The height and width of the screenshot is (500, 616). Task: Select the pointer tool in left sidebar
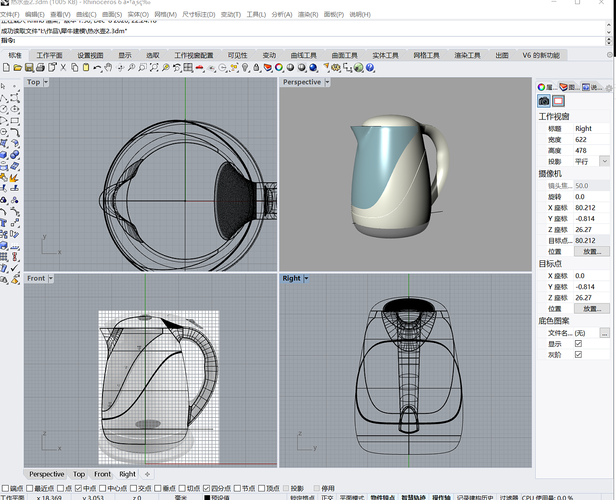(5, 86)
